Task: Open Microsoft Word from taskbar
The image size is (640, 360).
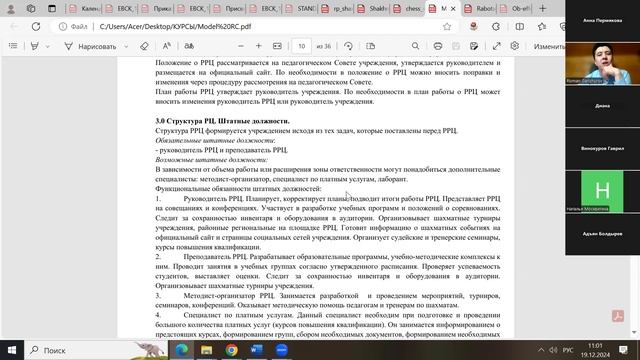Action: coord(256,350)
